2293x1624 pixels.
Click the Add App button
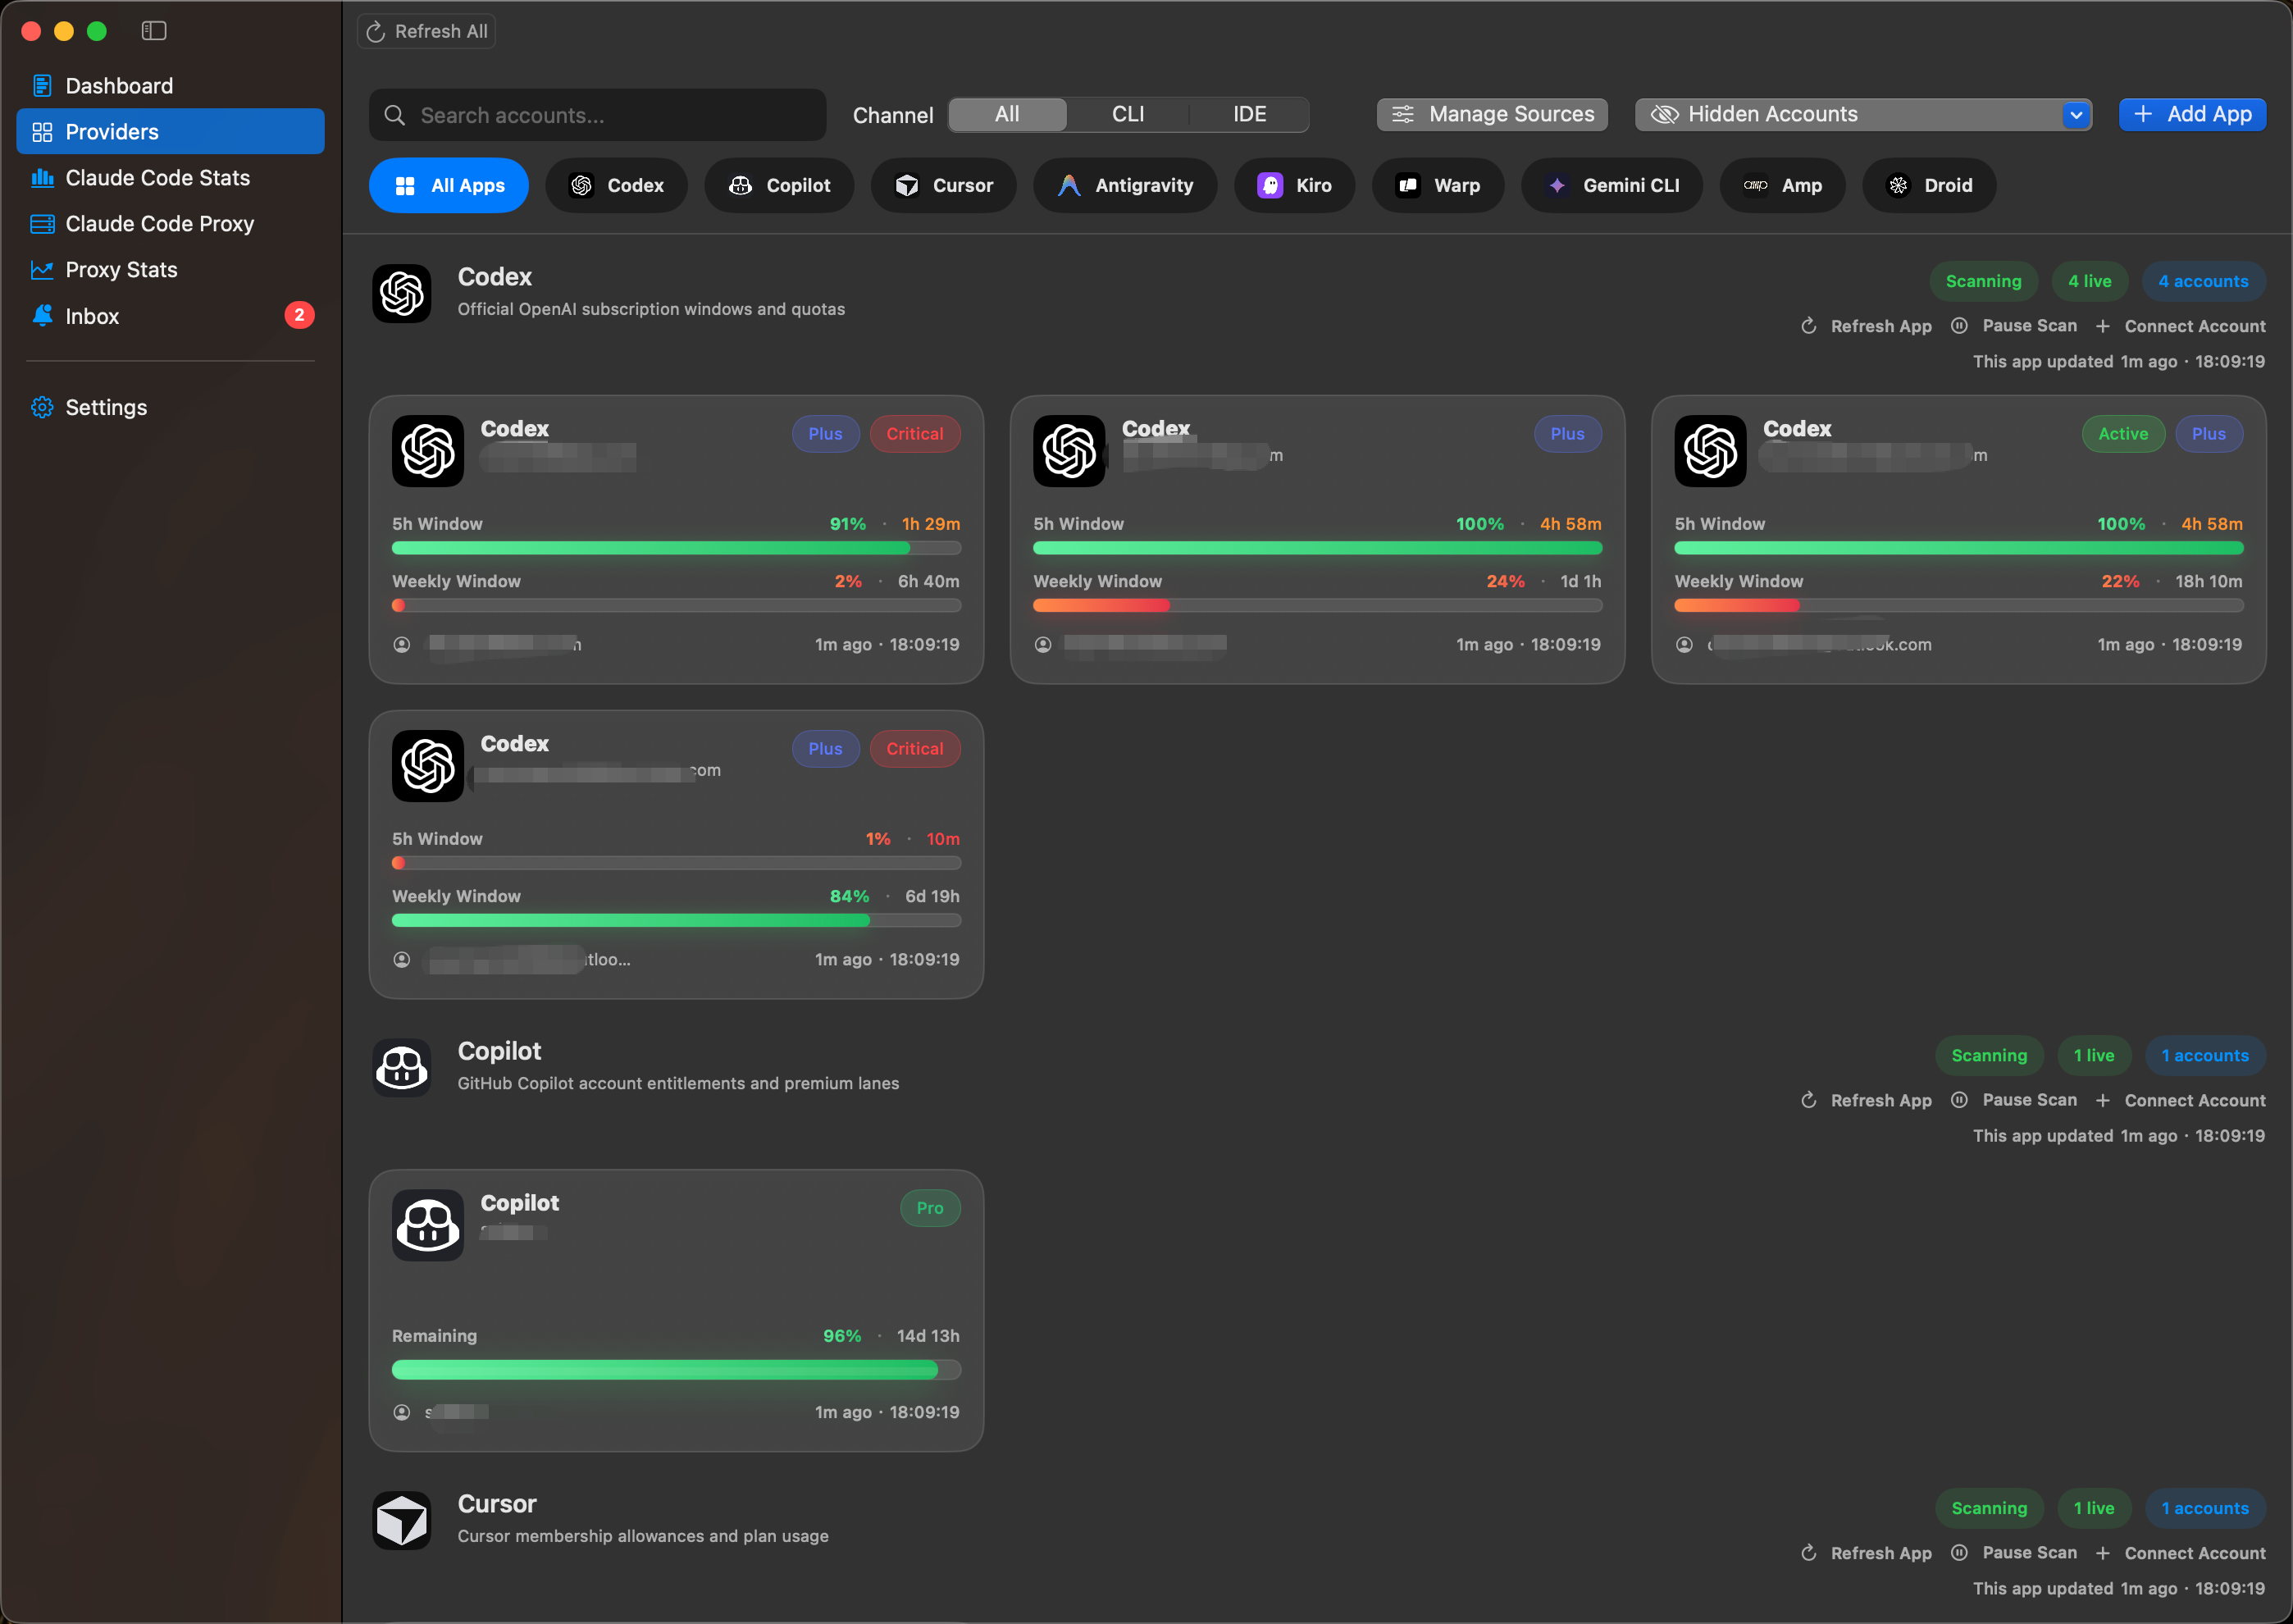pyautogui.click(x=2192, y=114)
